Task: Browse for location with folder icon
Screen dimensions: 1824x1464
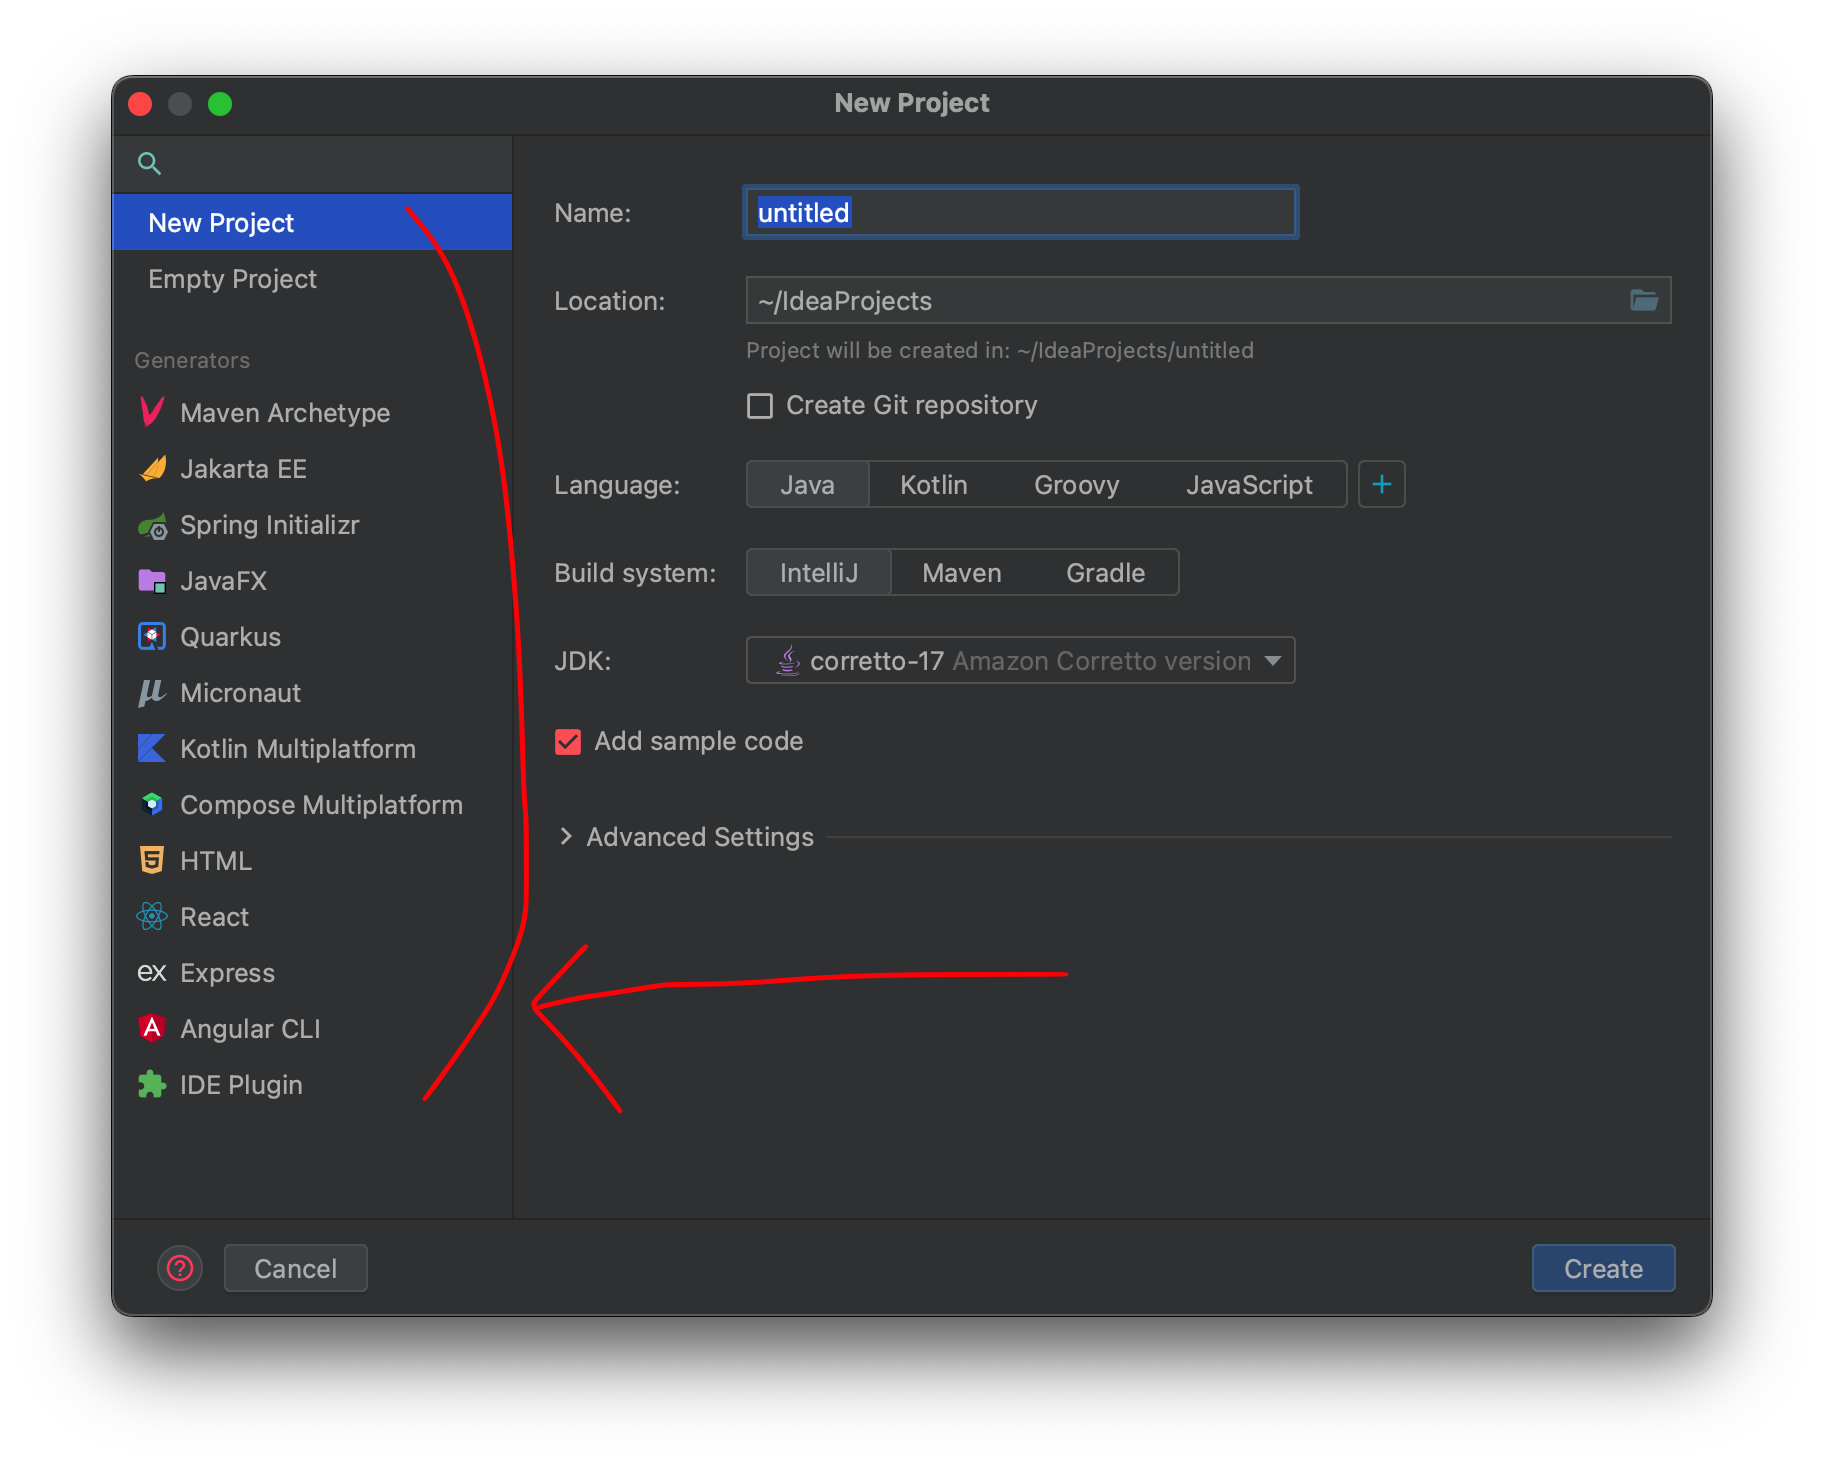Action: pos(1644,300)
